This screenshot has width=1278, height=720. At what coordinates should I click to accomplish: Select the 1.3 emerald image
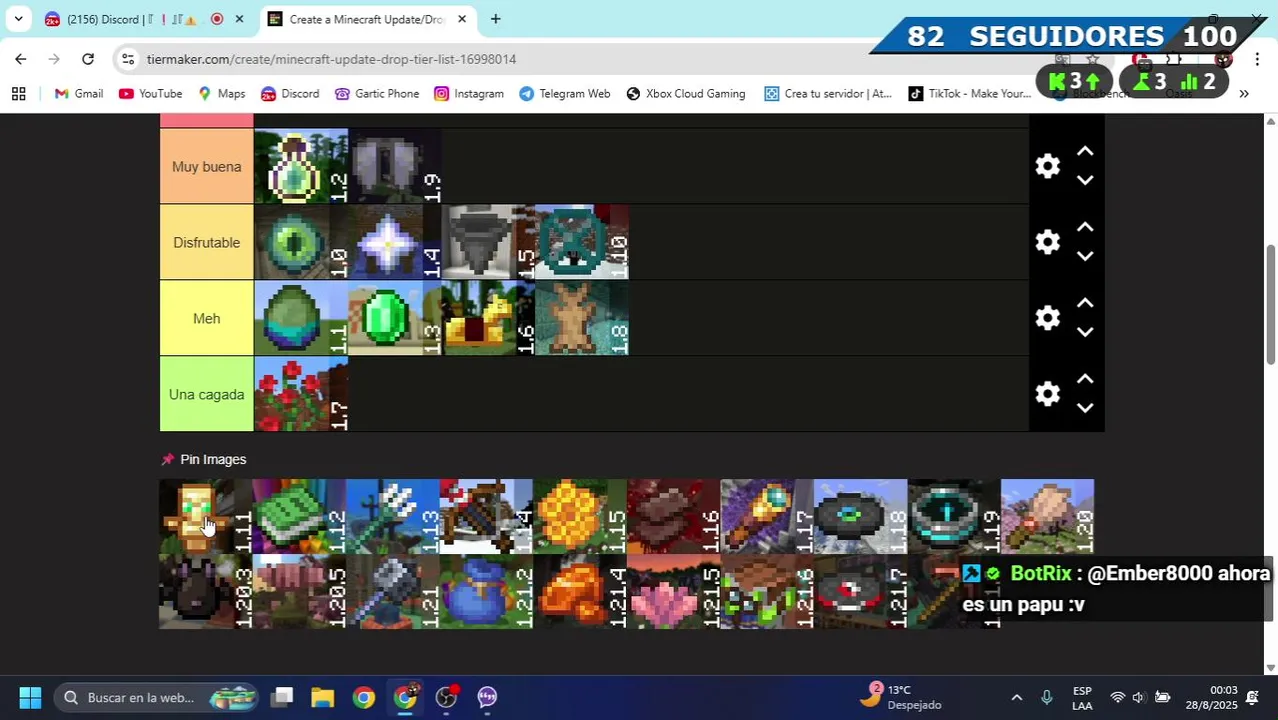tap(394, 318)
